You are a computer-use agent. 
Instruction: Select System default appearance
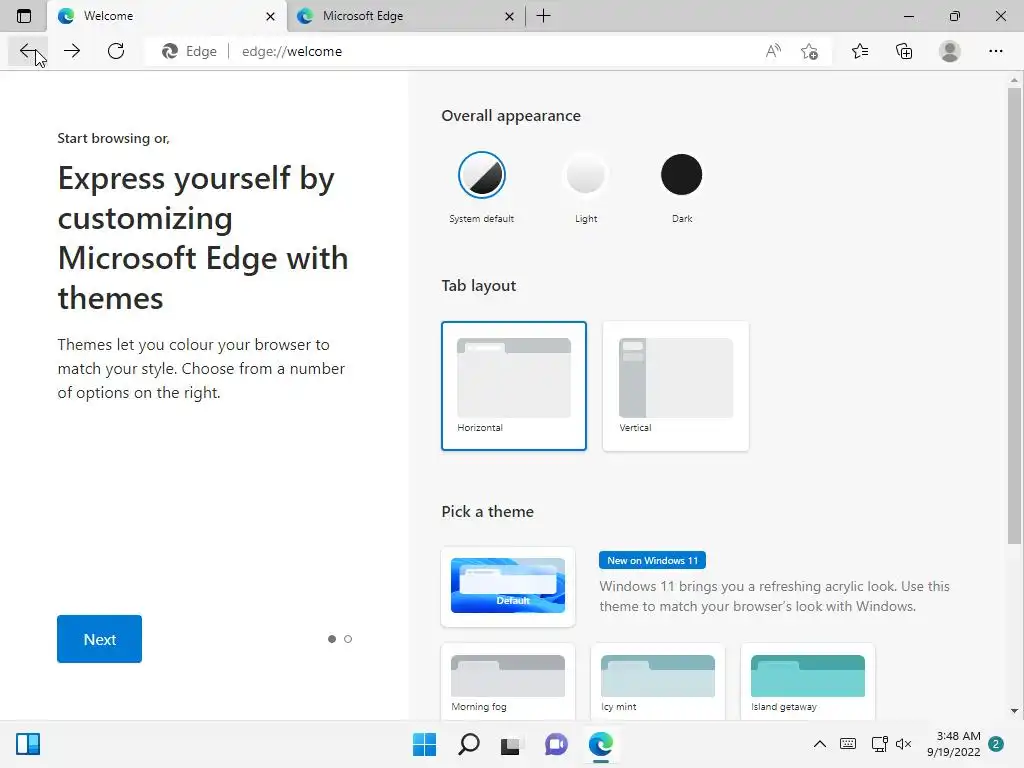[482, 175]
